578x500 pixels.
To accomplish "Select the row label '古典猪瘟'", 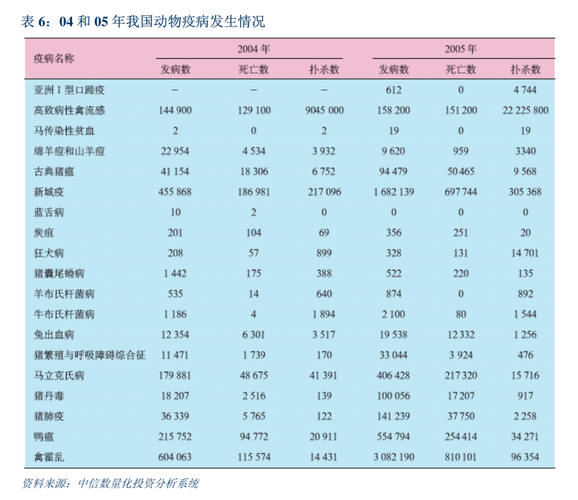I will pos(54,171).
